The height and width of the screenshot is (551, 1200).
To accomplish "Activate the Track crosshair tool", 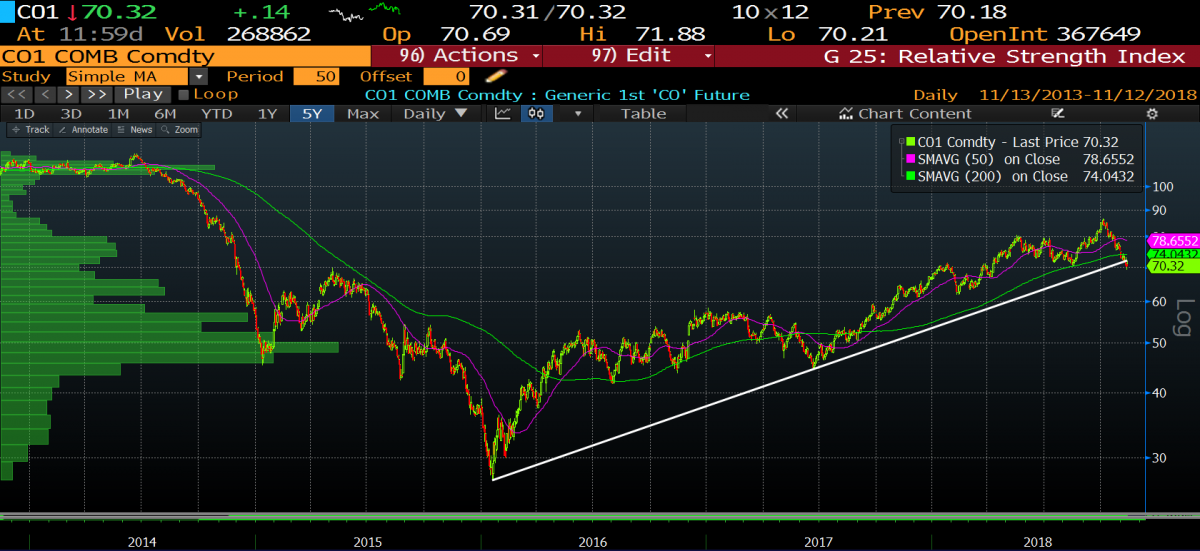I will (32, 130).
